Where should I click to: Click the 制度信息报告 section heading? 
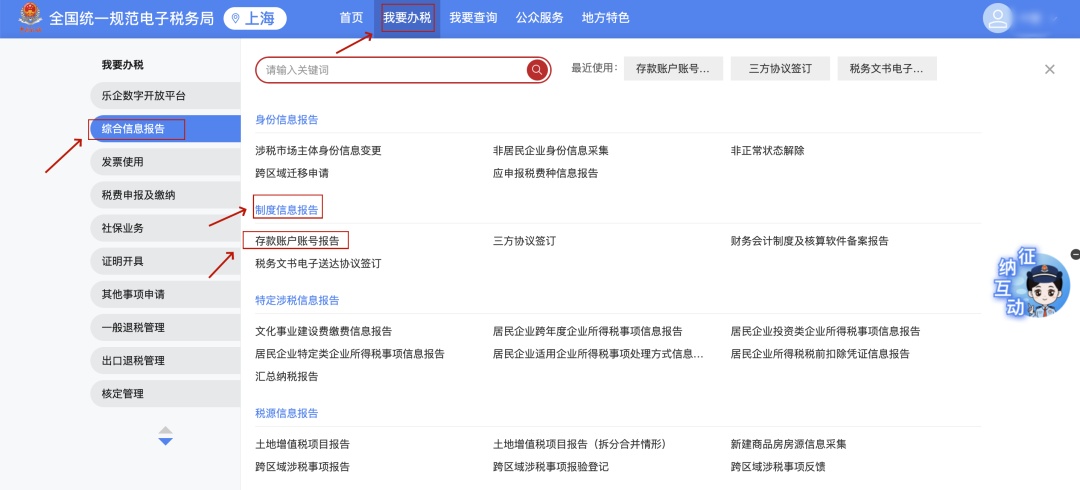[287, 210]
